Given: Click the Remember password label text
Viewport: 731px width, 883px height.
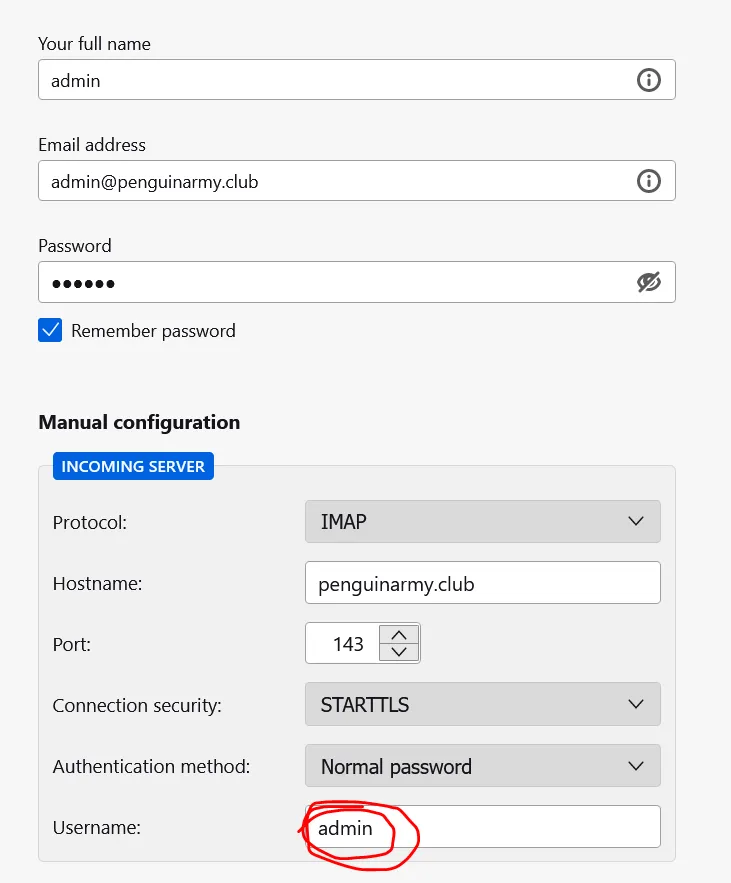Looking at the screenshot, I should [x=153, y=331].
